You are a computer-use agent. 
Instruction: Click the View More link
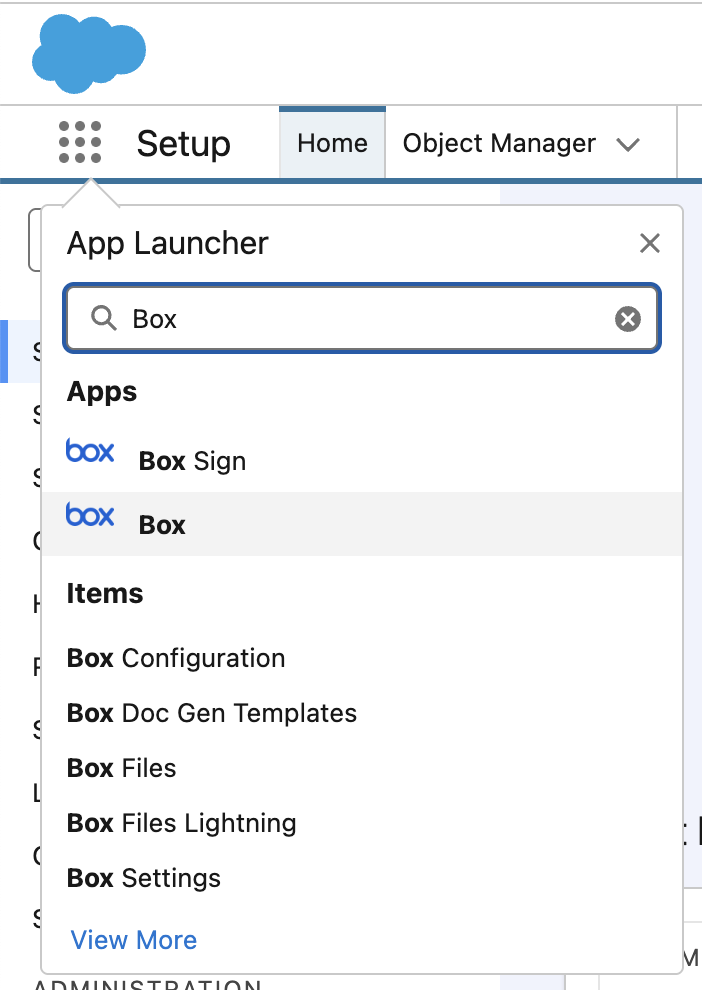coord(134,940)
